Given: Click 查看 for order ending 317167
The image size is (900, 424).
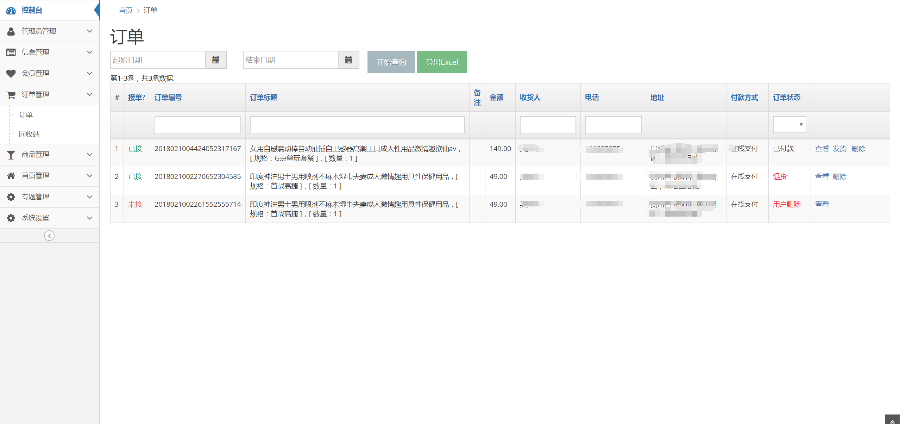Looking at the screenshot, I should pyautogui.click(x=822, y=149).
